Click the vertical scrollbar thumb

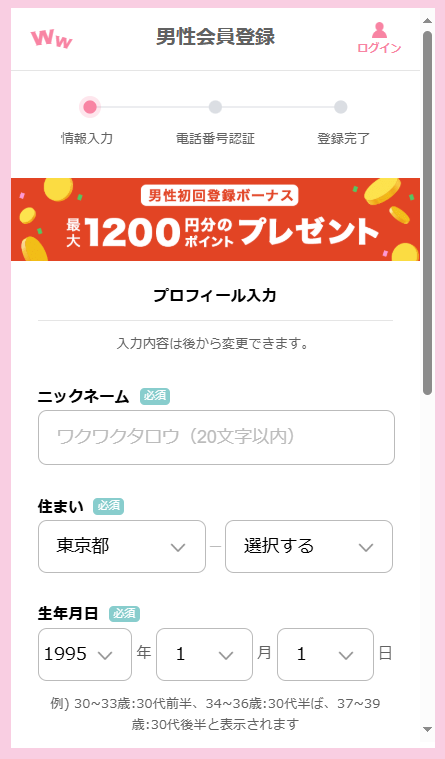(427, 213)
